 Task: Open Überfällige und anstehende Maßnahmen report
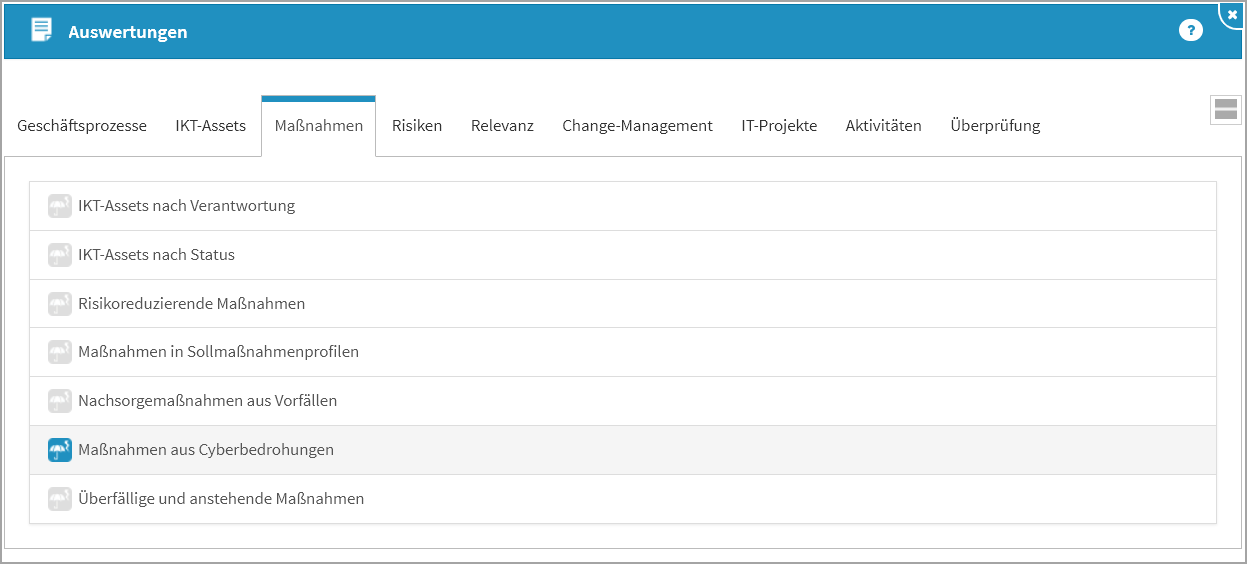click(221, 498)
